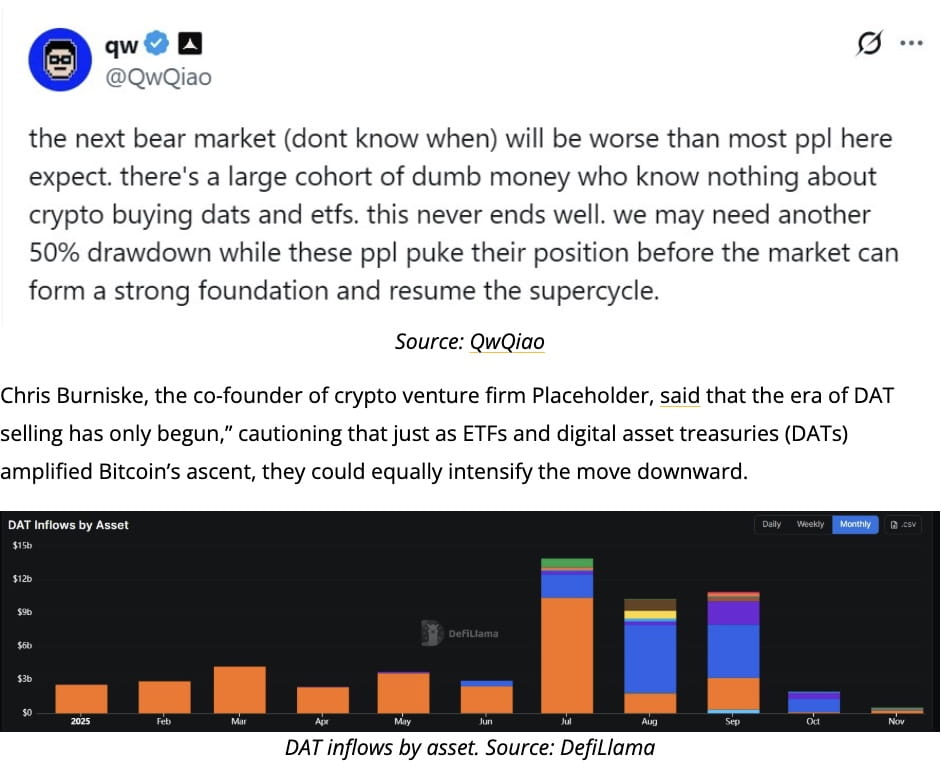The height and width of the screenshot is (784, 942).
Task: Click the qw profile avatar
Action: [60, 59]
